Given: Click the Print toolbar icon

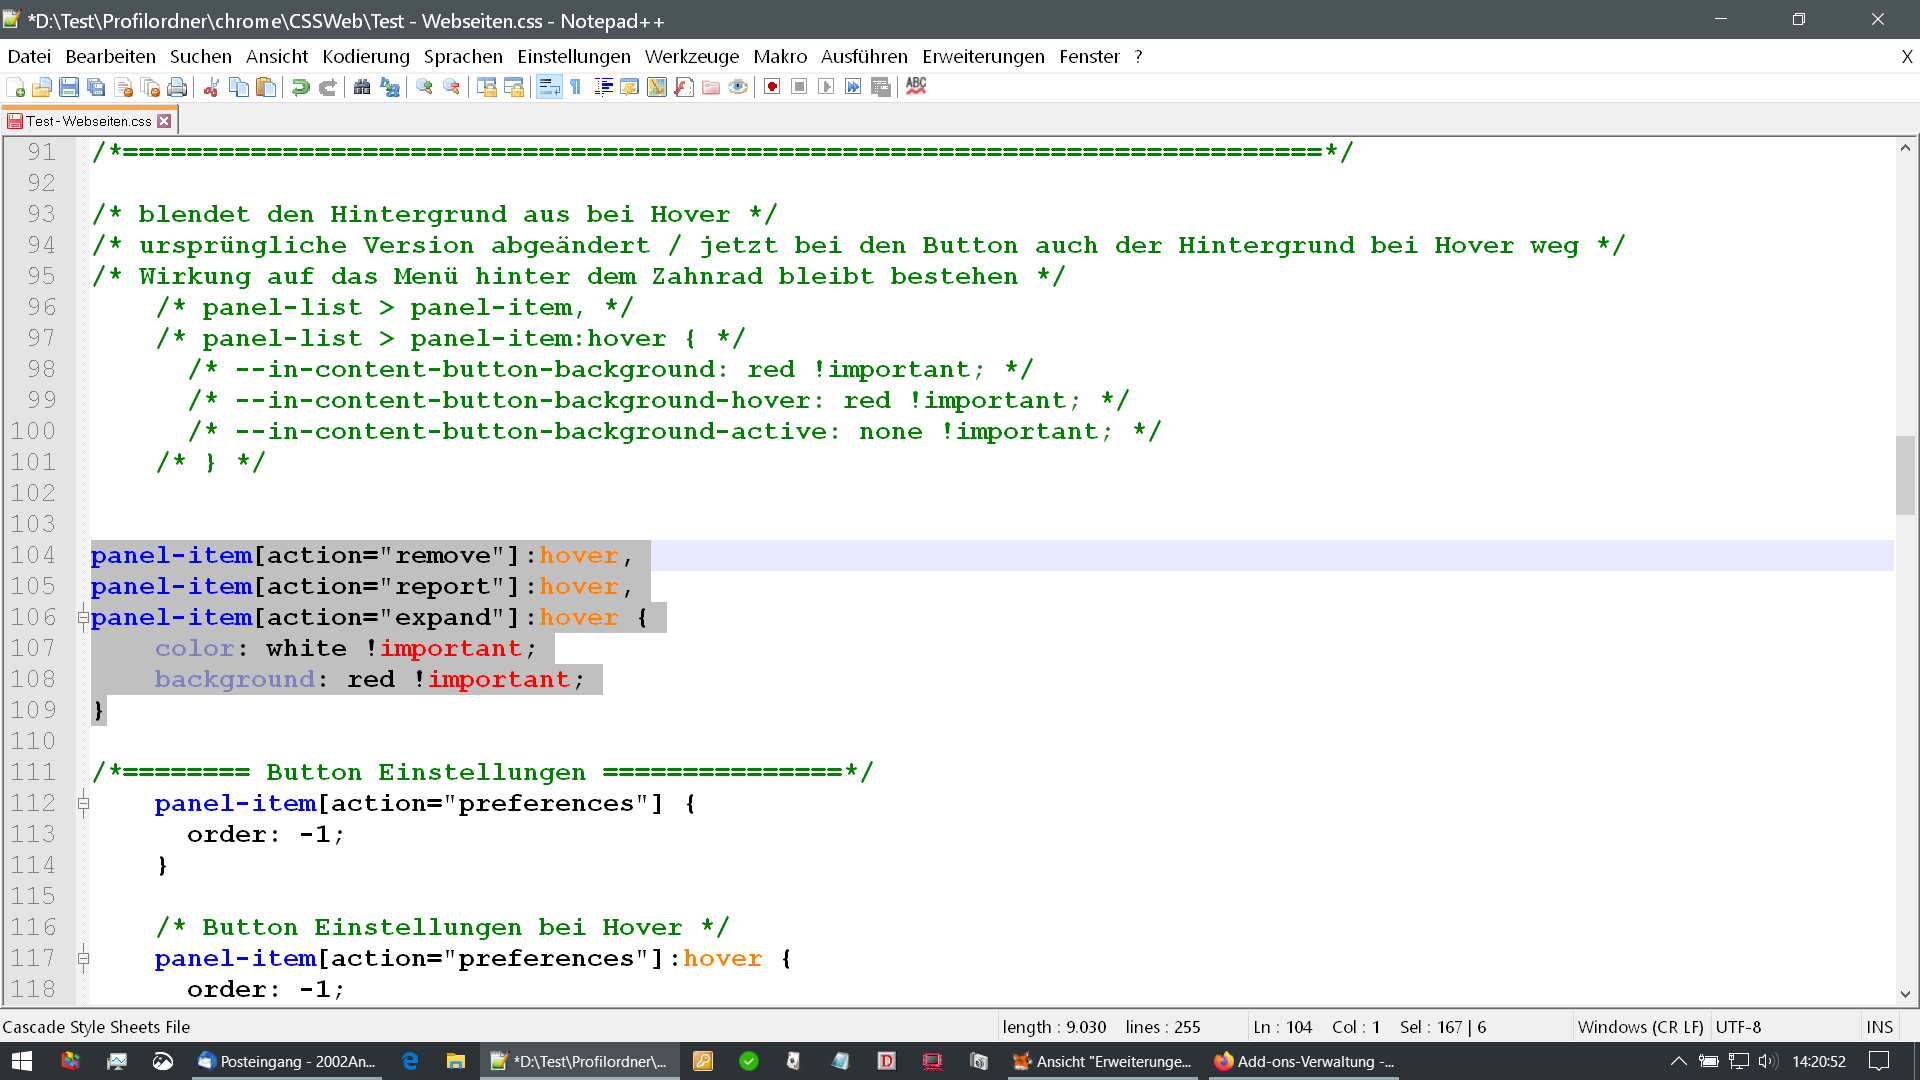Looking at the screenshot, I should 177,87.
